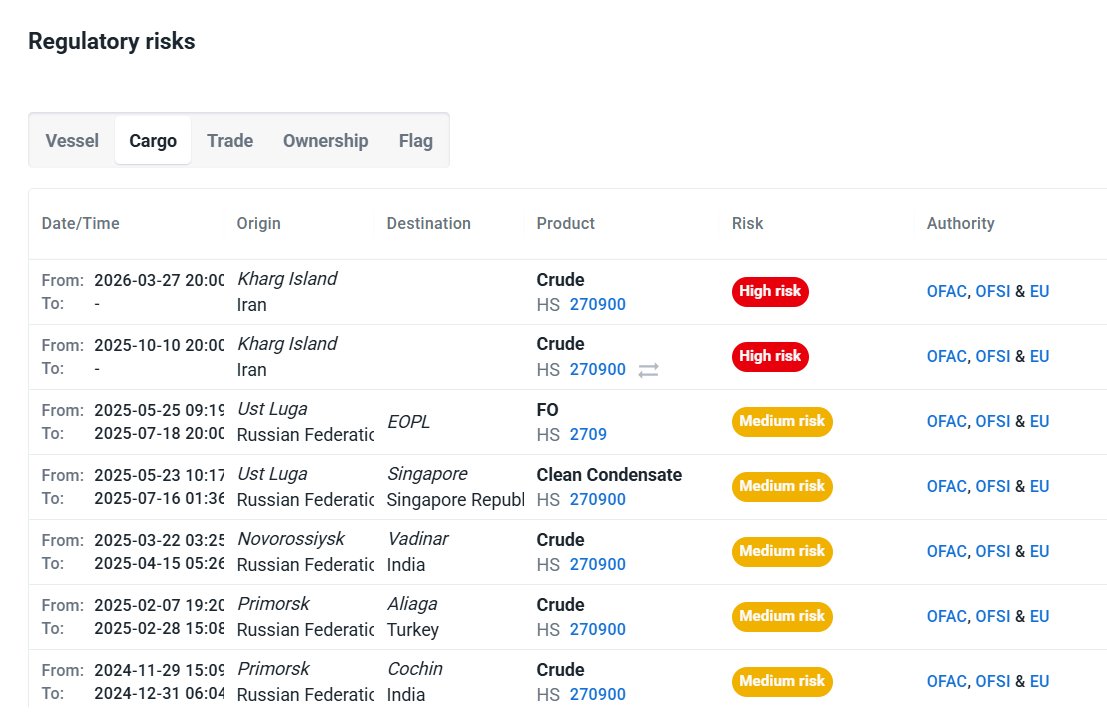Click the transfer arrows icon beside HS 270900
This screenshot has width=1107, height=727.
[648, 370]
